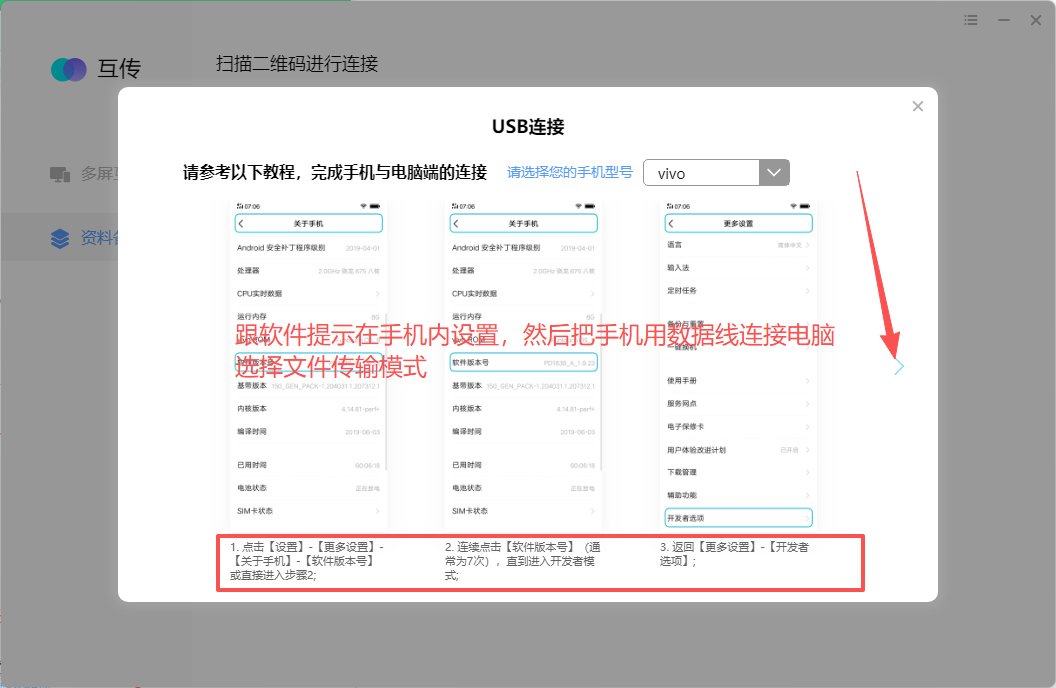
Task: Minimize the 互传 main window
Action: [1003, 20]
